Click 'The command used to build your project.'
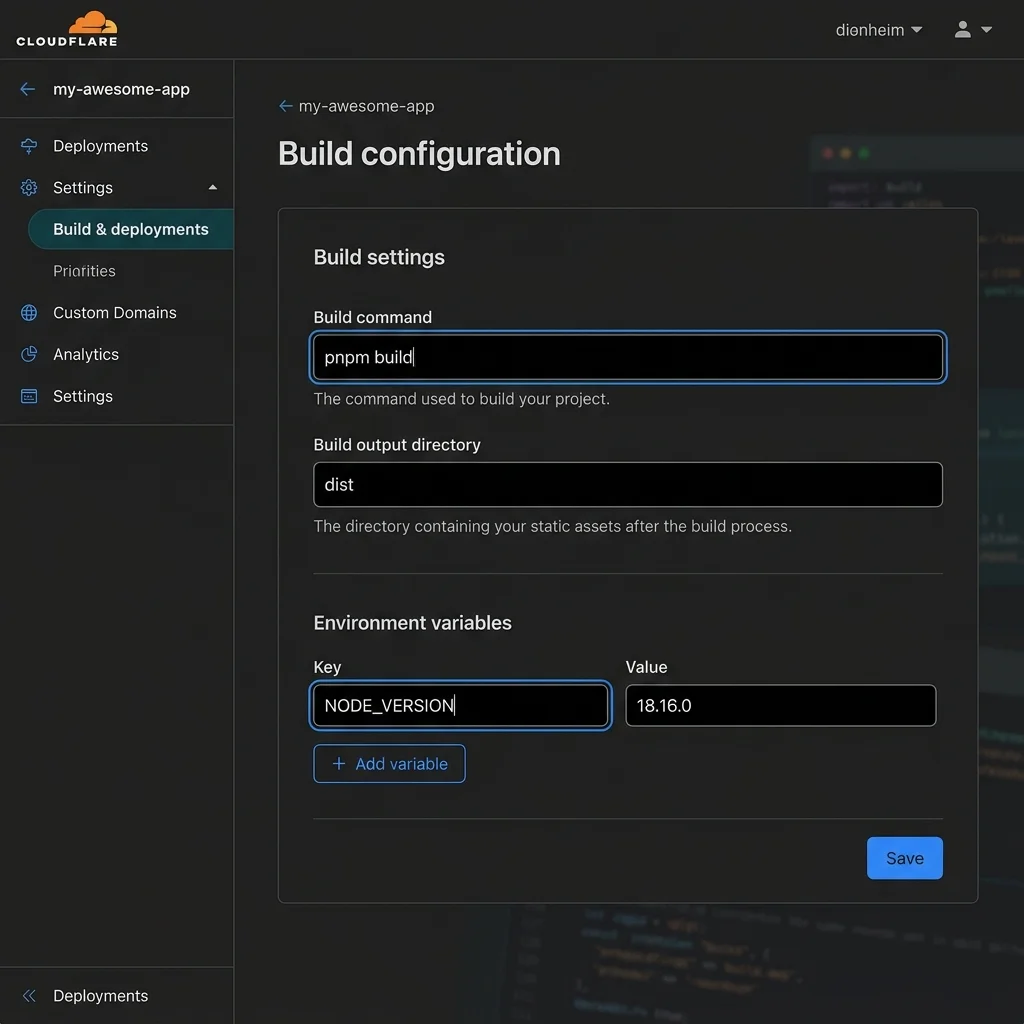Image resolution: width=1024 pixels, height=1024 pixels. tap(462, 399)
